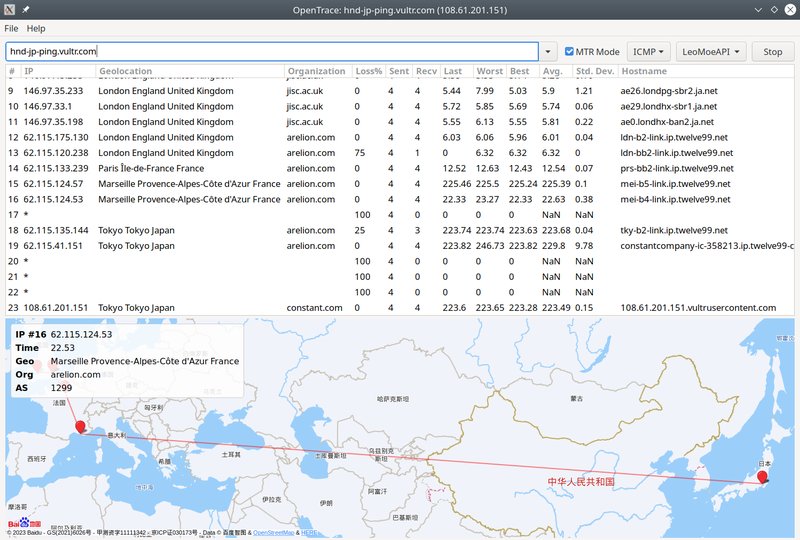Click the red map marker over Marseille
Viewport: 800px width, 540px height.
point(80,425)
